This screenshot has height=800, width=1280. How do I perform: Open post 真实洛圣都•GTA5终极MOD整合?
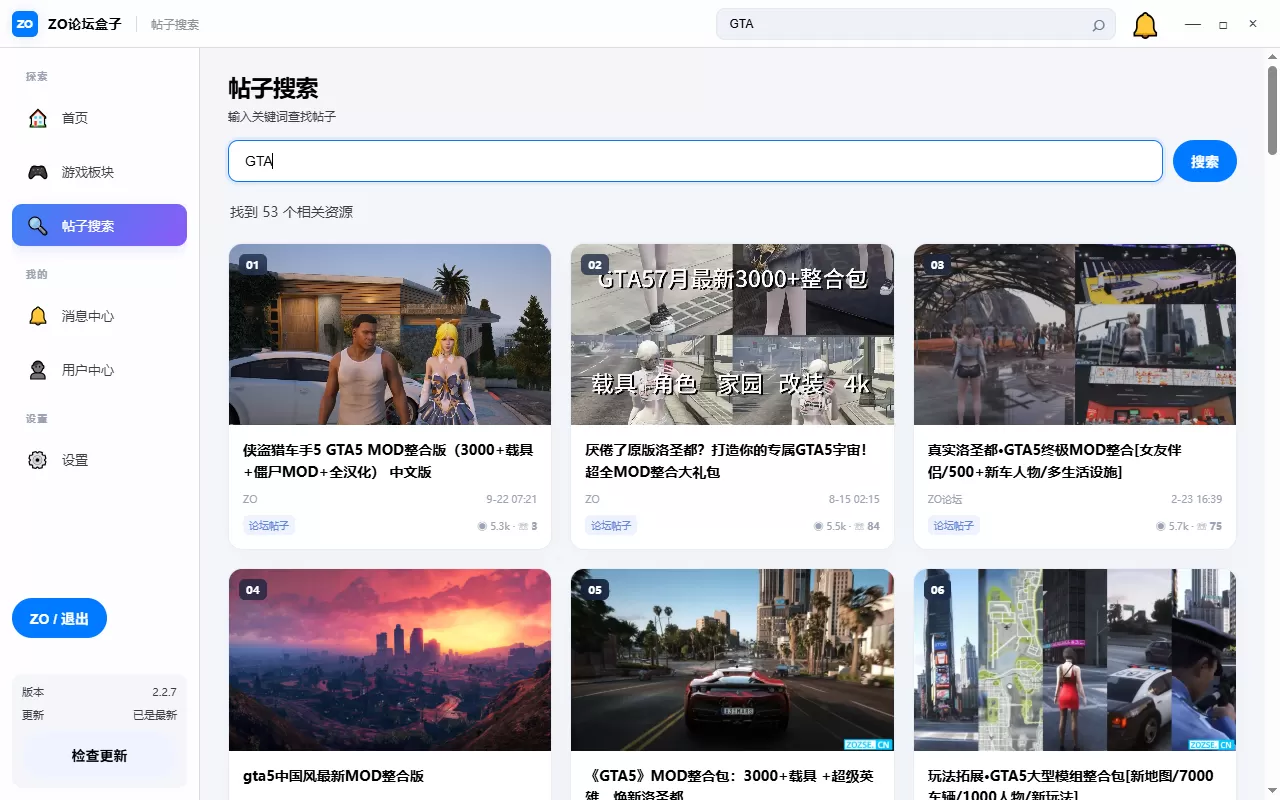[x=1055, y=461]
